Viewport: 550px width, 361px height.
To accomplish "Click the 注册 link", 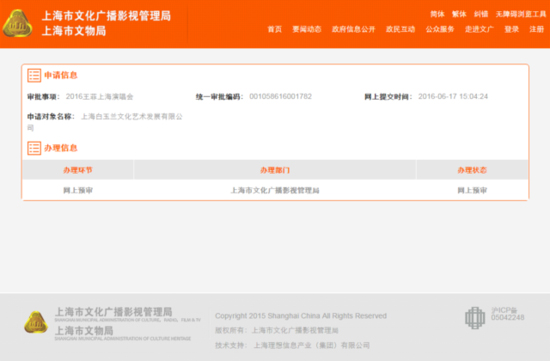I will [537, 29].
